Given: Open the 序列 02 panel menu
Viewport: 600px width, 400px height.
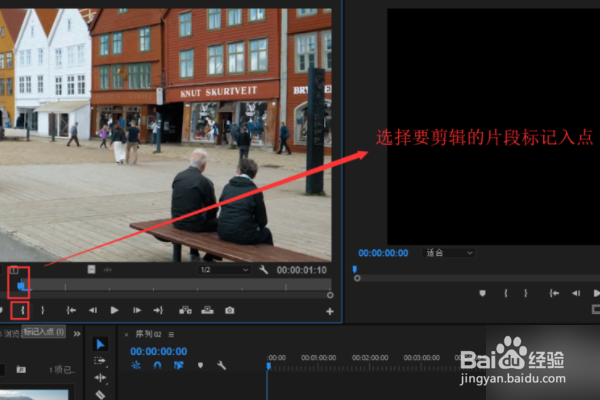Looking at the screenshot, I should [171, 335].
